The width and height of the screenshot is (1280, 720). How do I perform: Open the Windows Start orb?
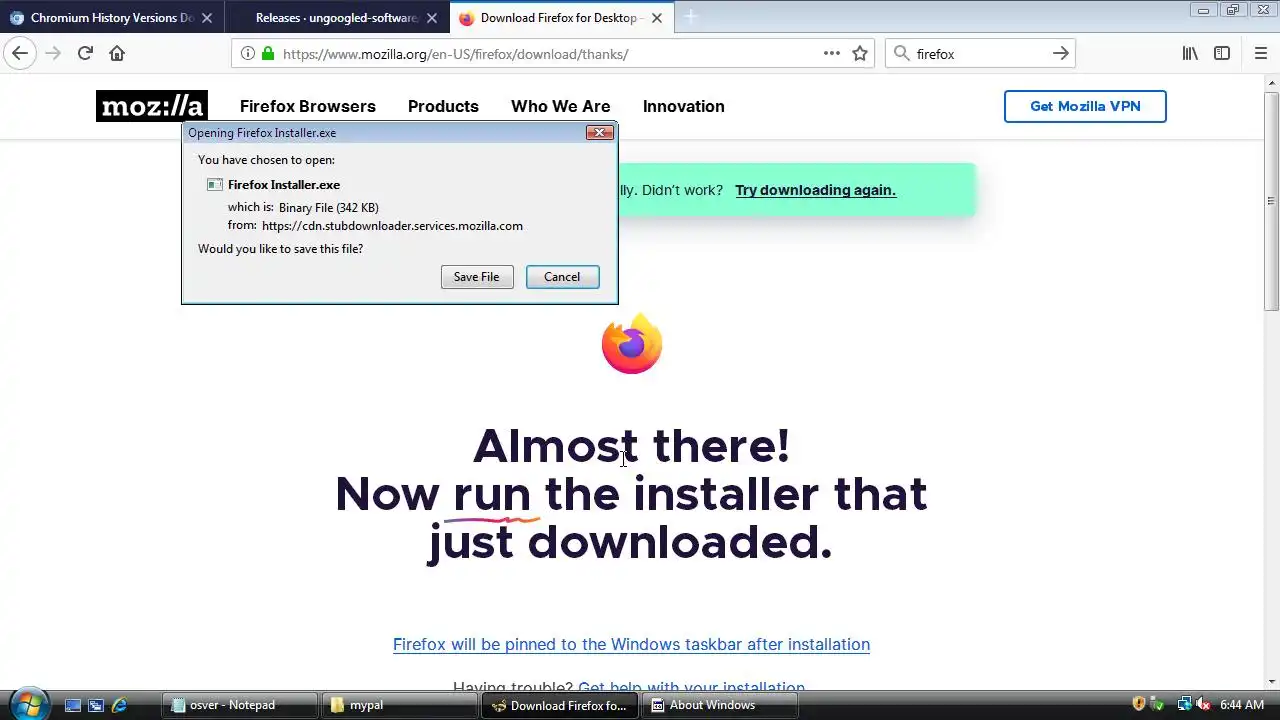(x=28, y=704)
